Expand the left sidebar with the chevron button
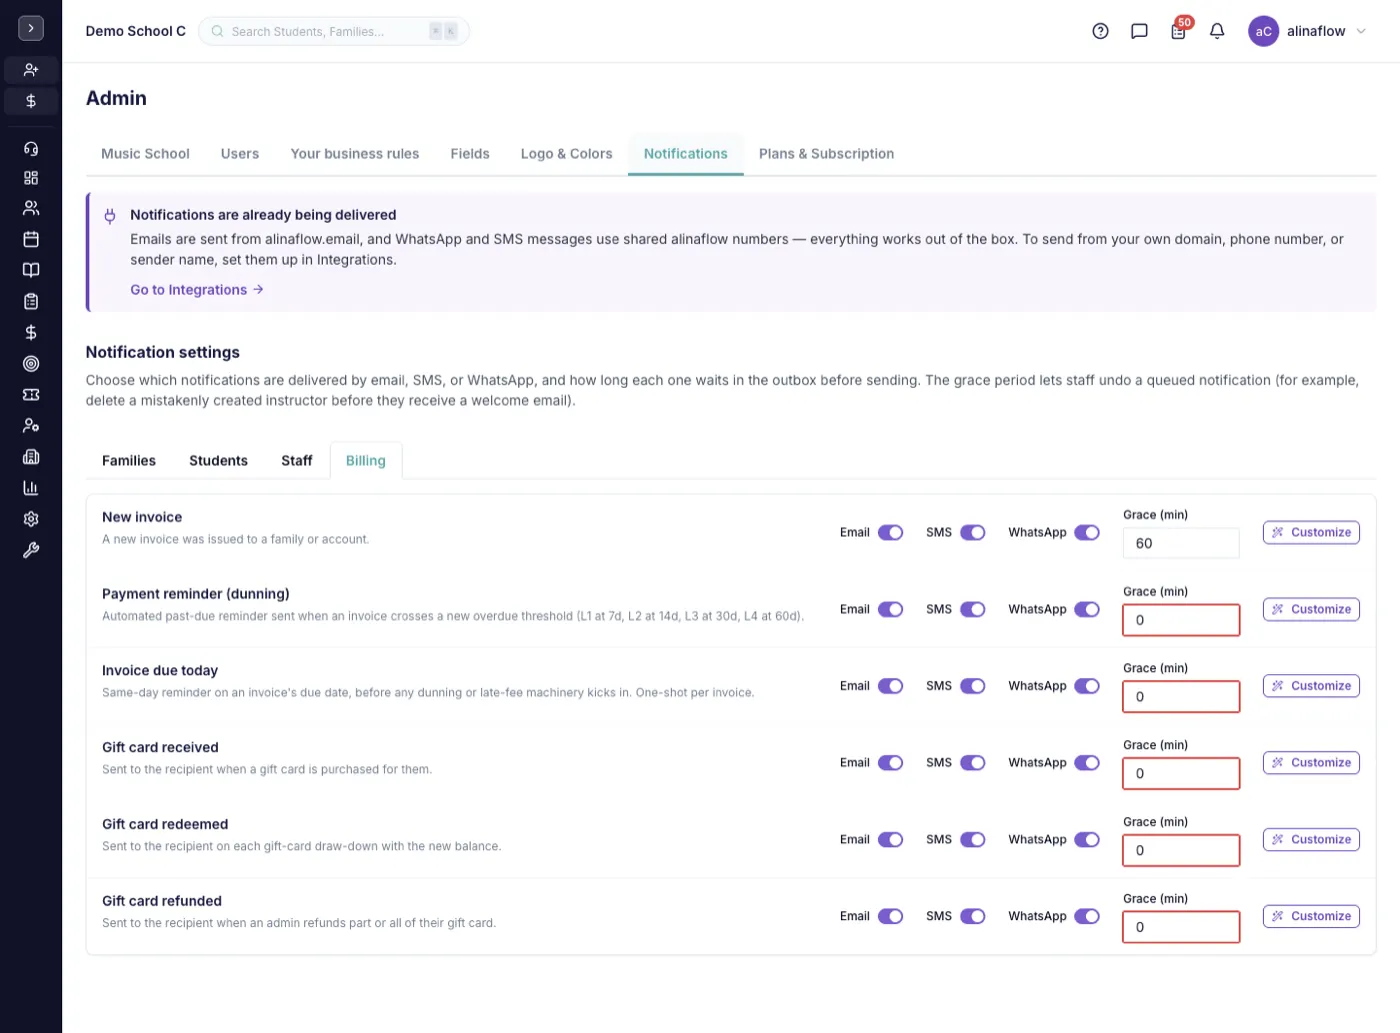Screen dimensions: 1400x1033 click(x=31, y=28)
